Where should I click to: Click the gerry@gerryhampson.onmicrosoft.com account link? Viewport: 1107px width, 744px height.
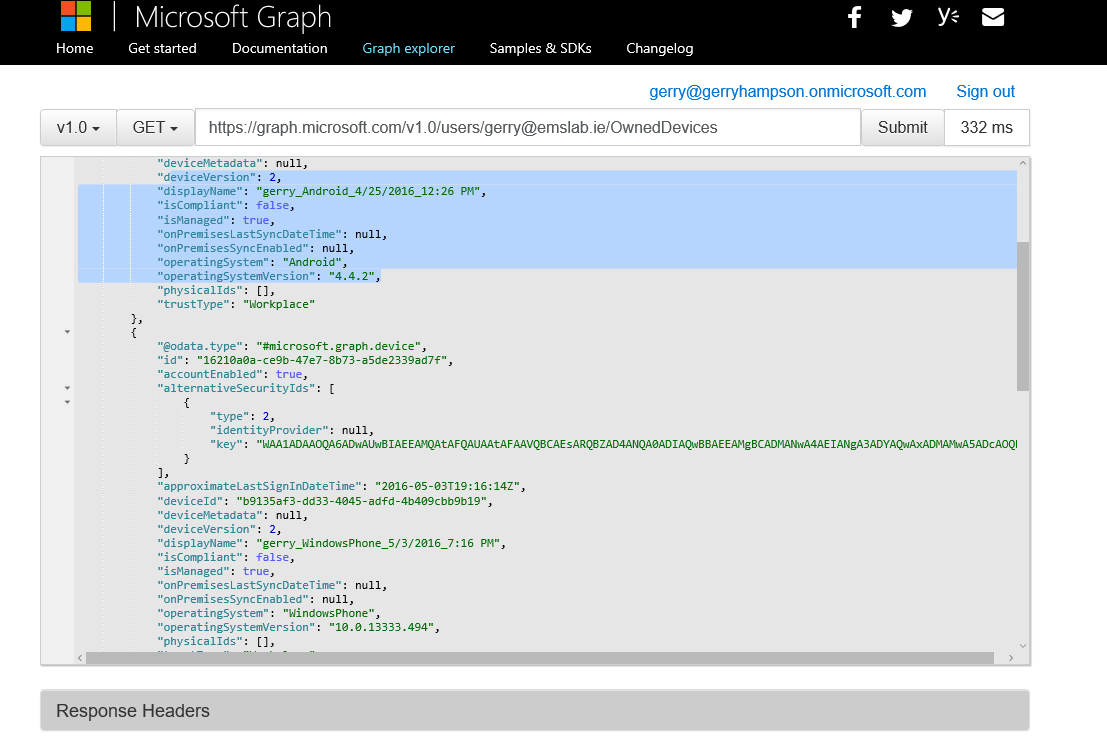788,91
